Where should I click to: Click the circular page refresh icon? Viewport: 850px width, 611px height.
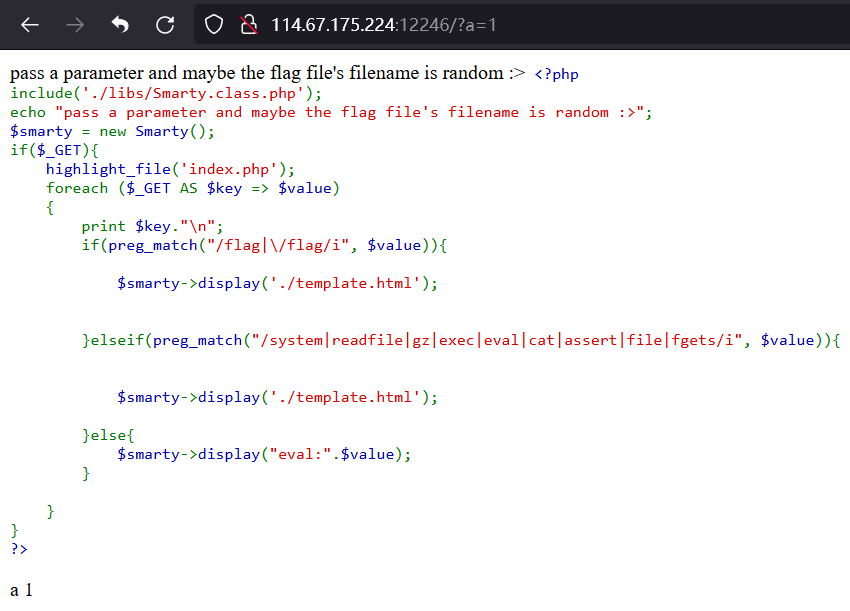pyautogui.click(x=164, y=24)
